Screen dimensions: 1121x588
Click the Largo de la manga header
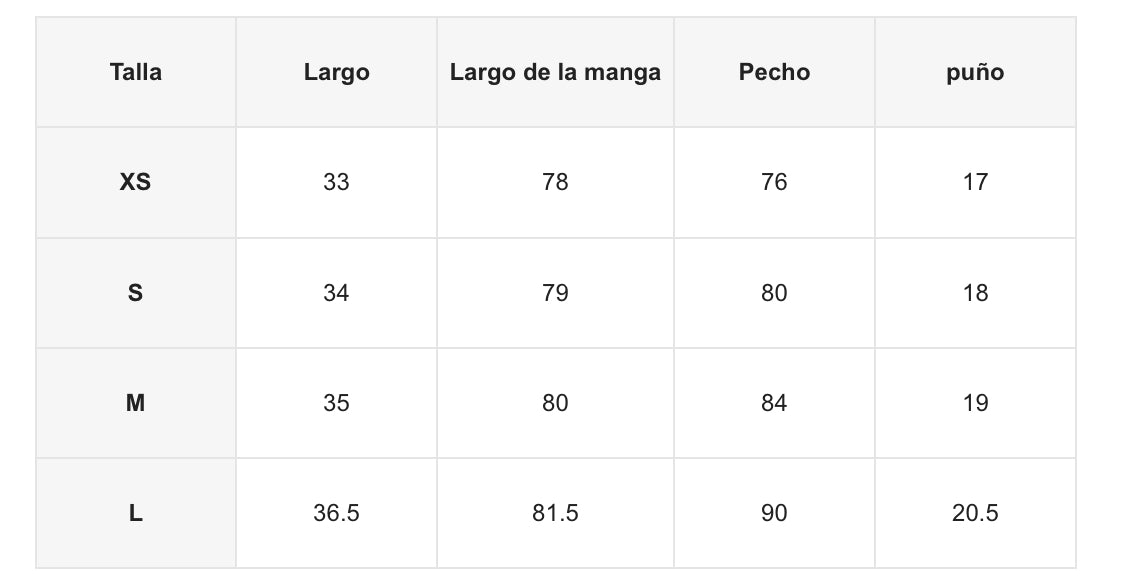[x=555, y=72]
